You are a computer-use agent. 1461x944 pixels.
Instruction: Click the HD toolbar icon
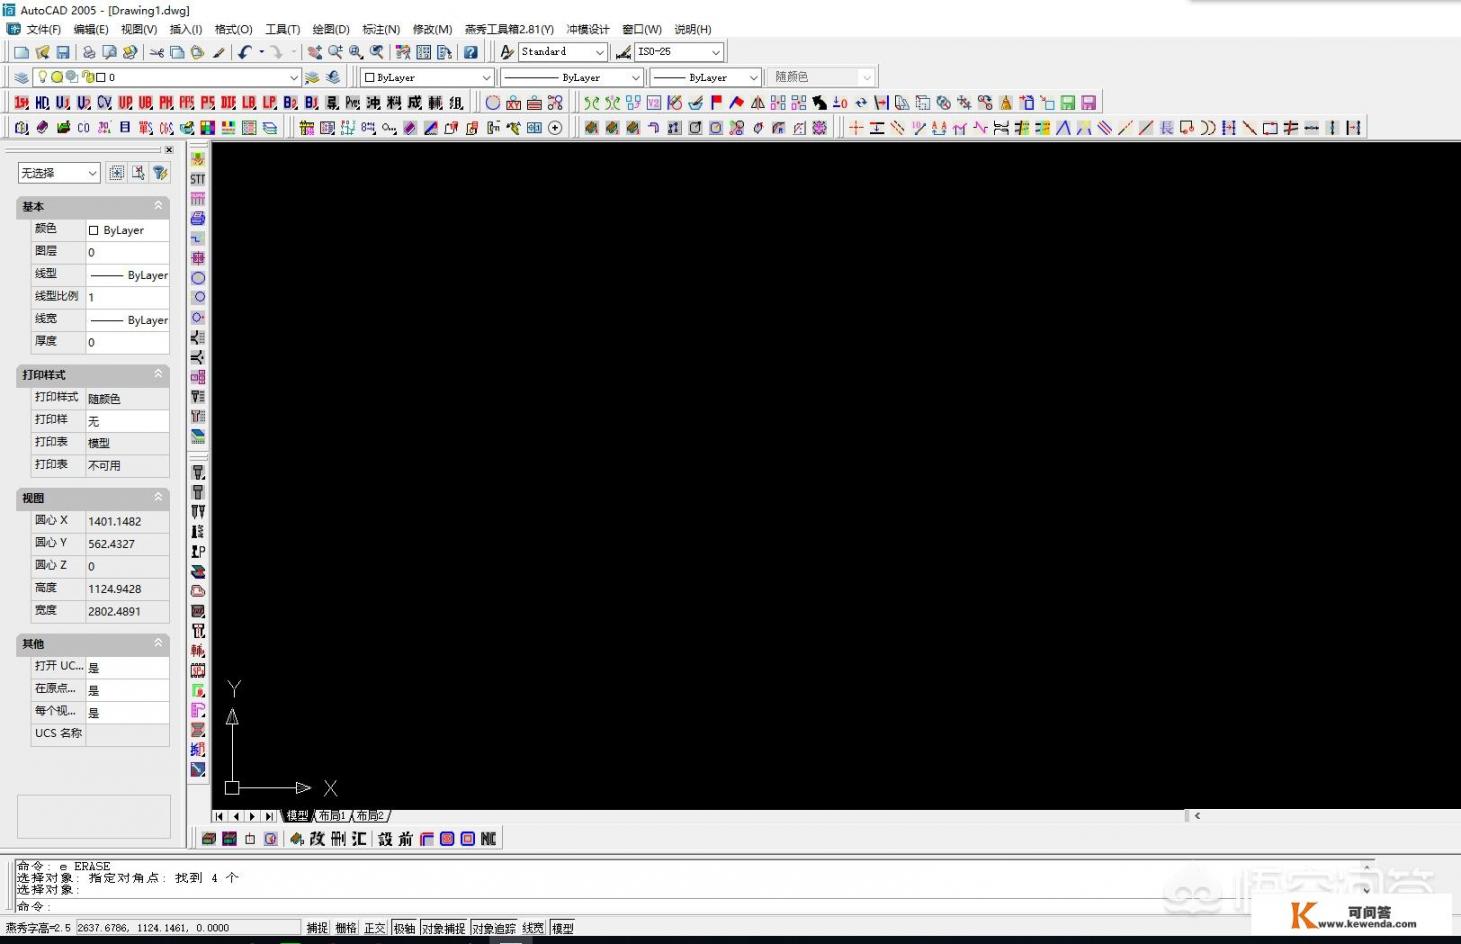pyautogui.click(x=42, y=103)
